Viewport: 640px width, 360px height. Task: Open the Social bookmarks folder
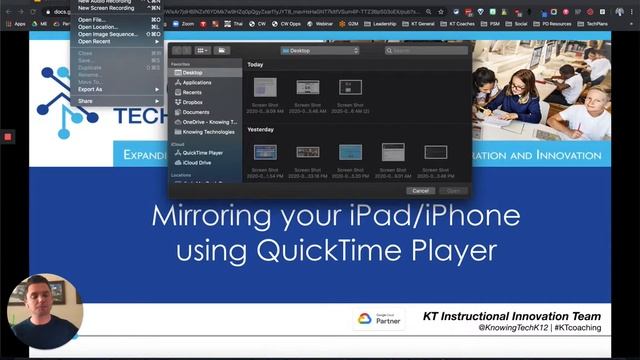(516, 24)
